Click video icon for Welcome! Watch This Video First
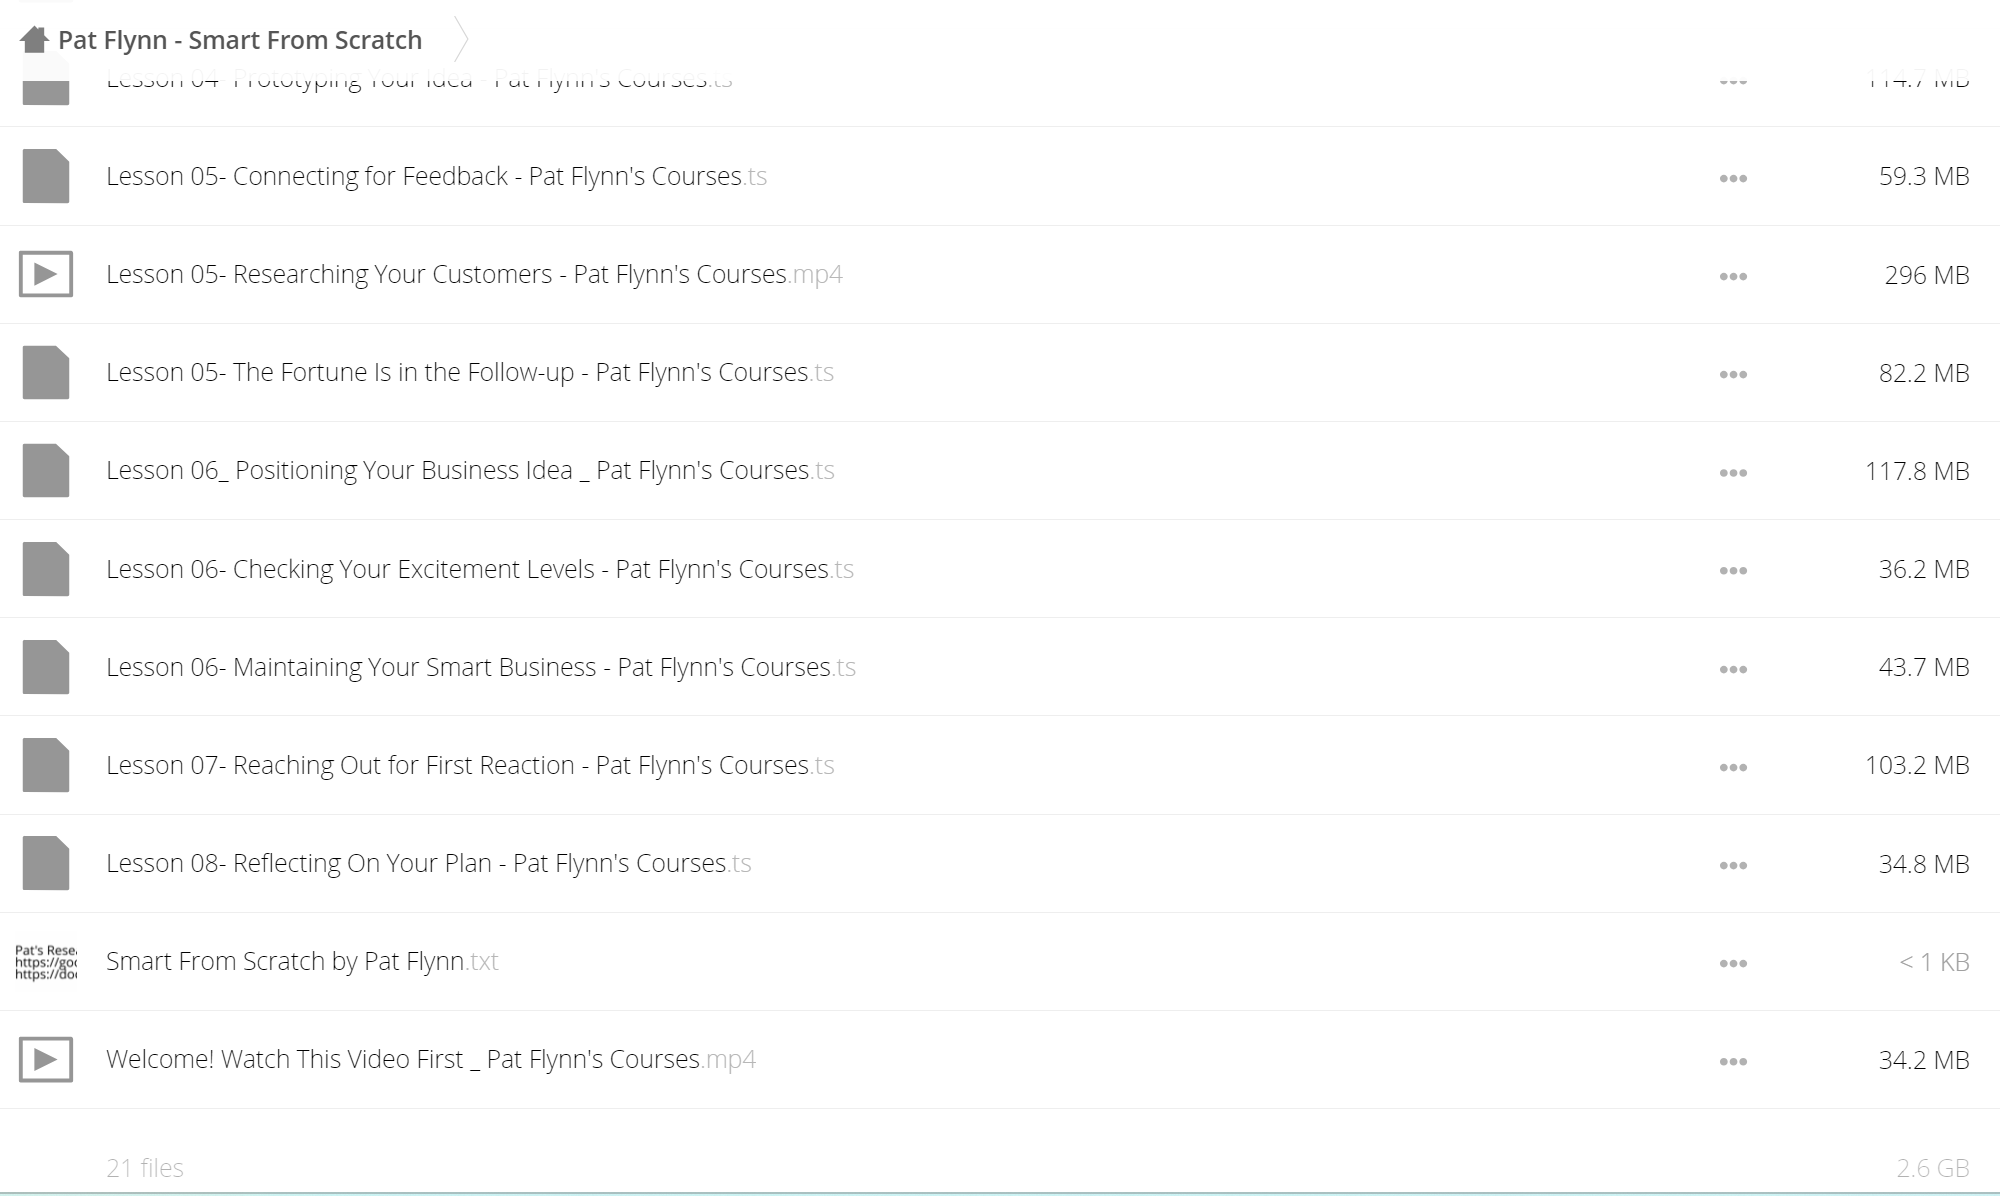Image resolution: width=2000 pixels, height=1196 pixels. pyautogui.click(x=46, y=1059)
